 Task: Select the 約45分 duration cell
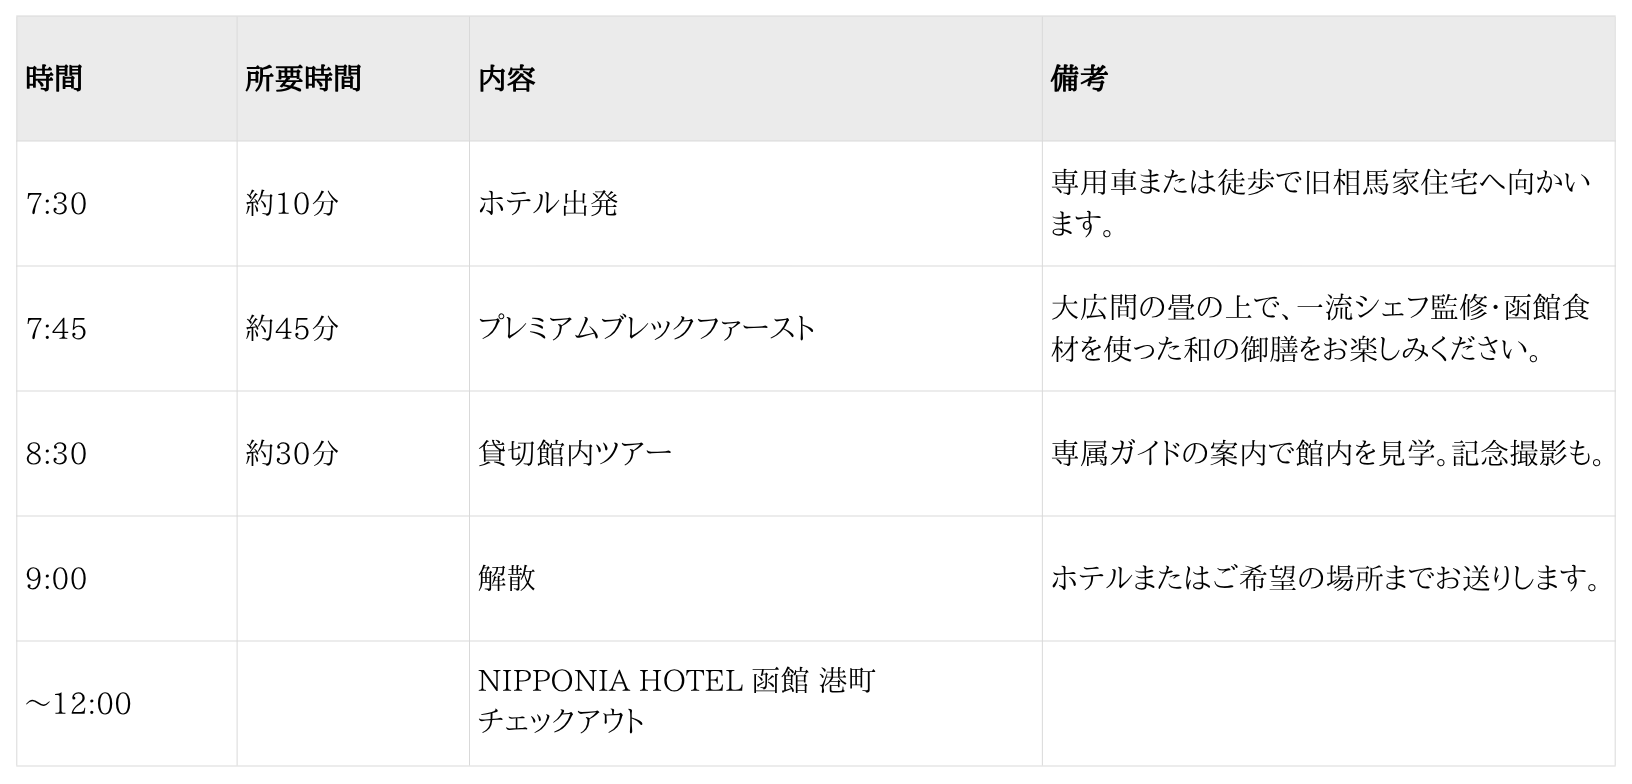click(292, 329)
